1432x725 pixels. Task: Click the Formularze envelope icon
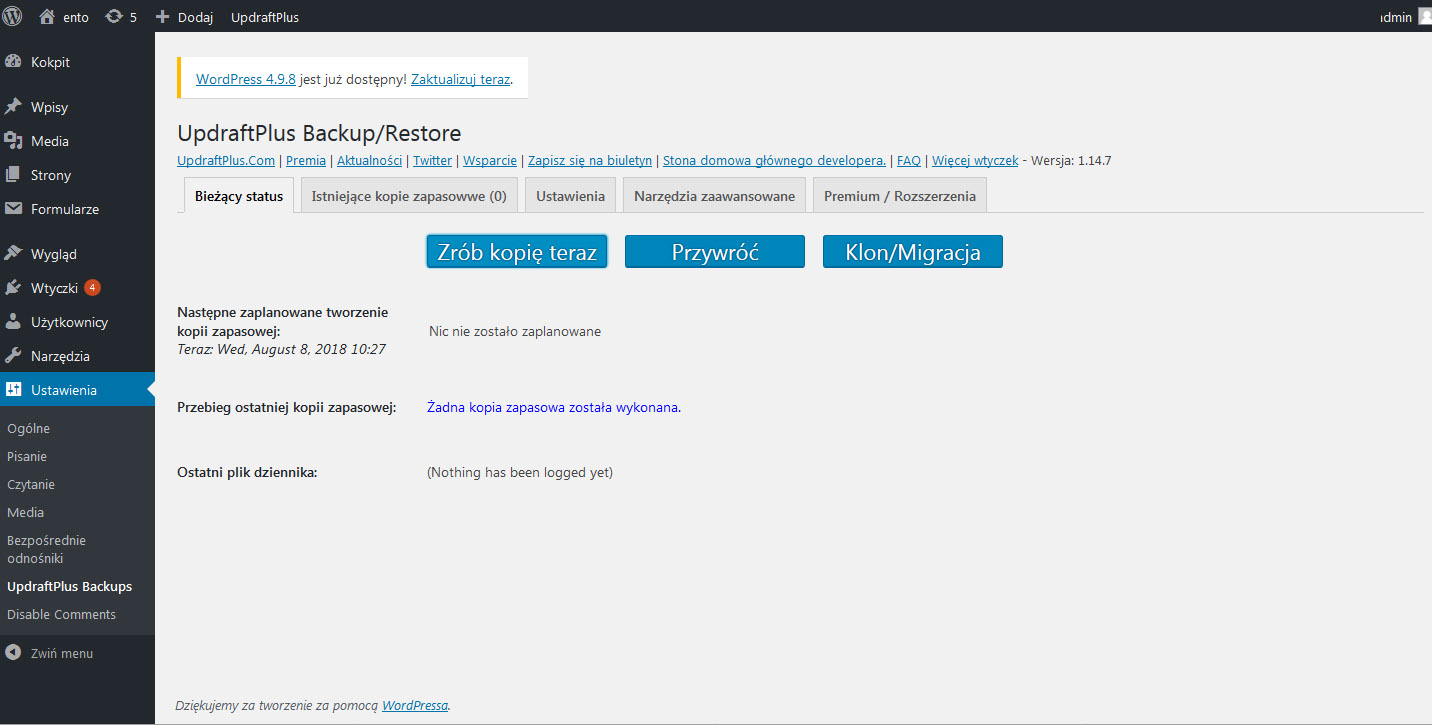[x=13, y=209]
